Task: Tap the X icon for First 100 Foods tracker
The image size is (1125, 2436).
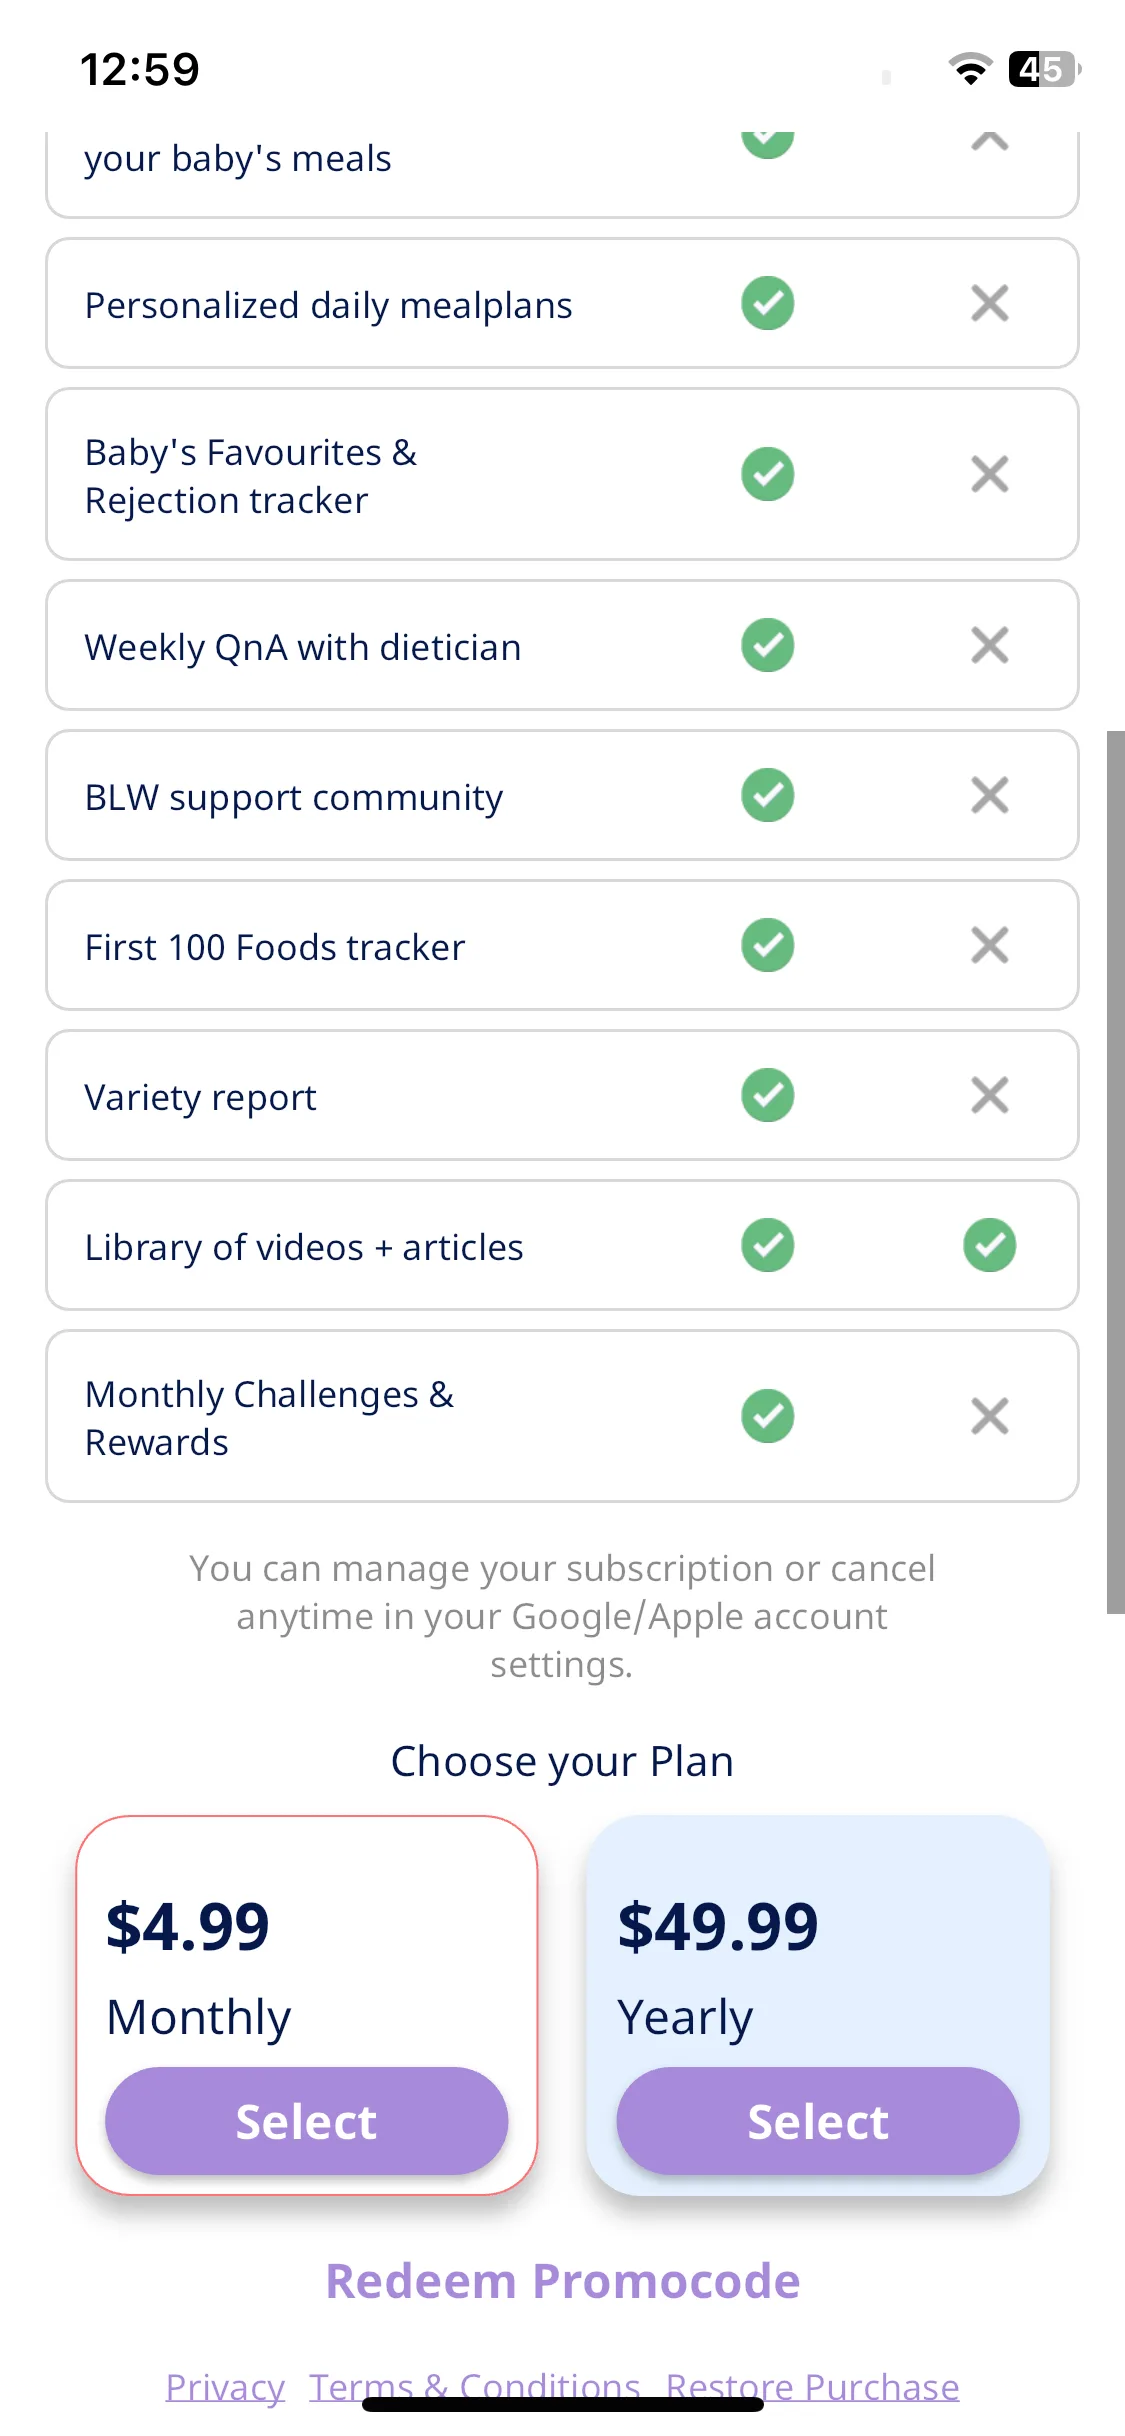Action: tap(989, 945)
